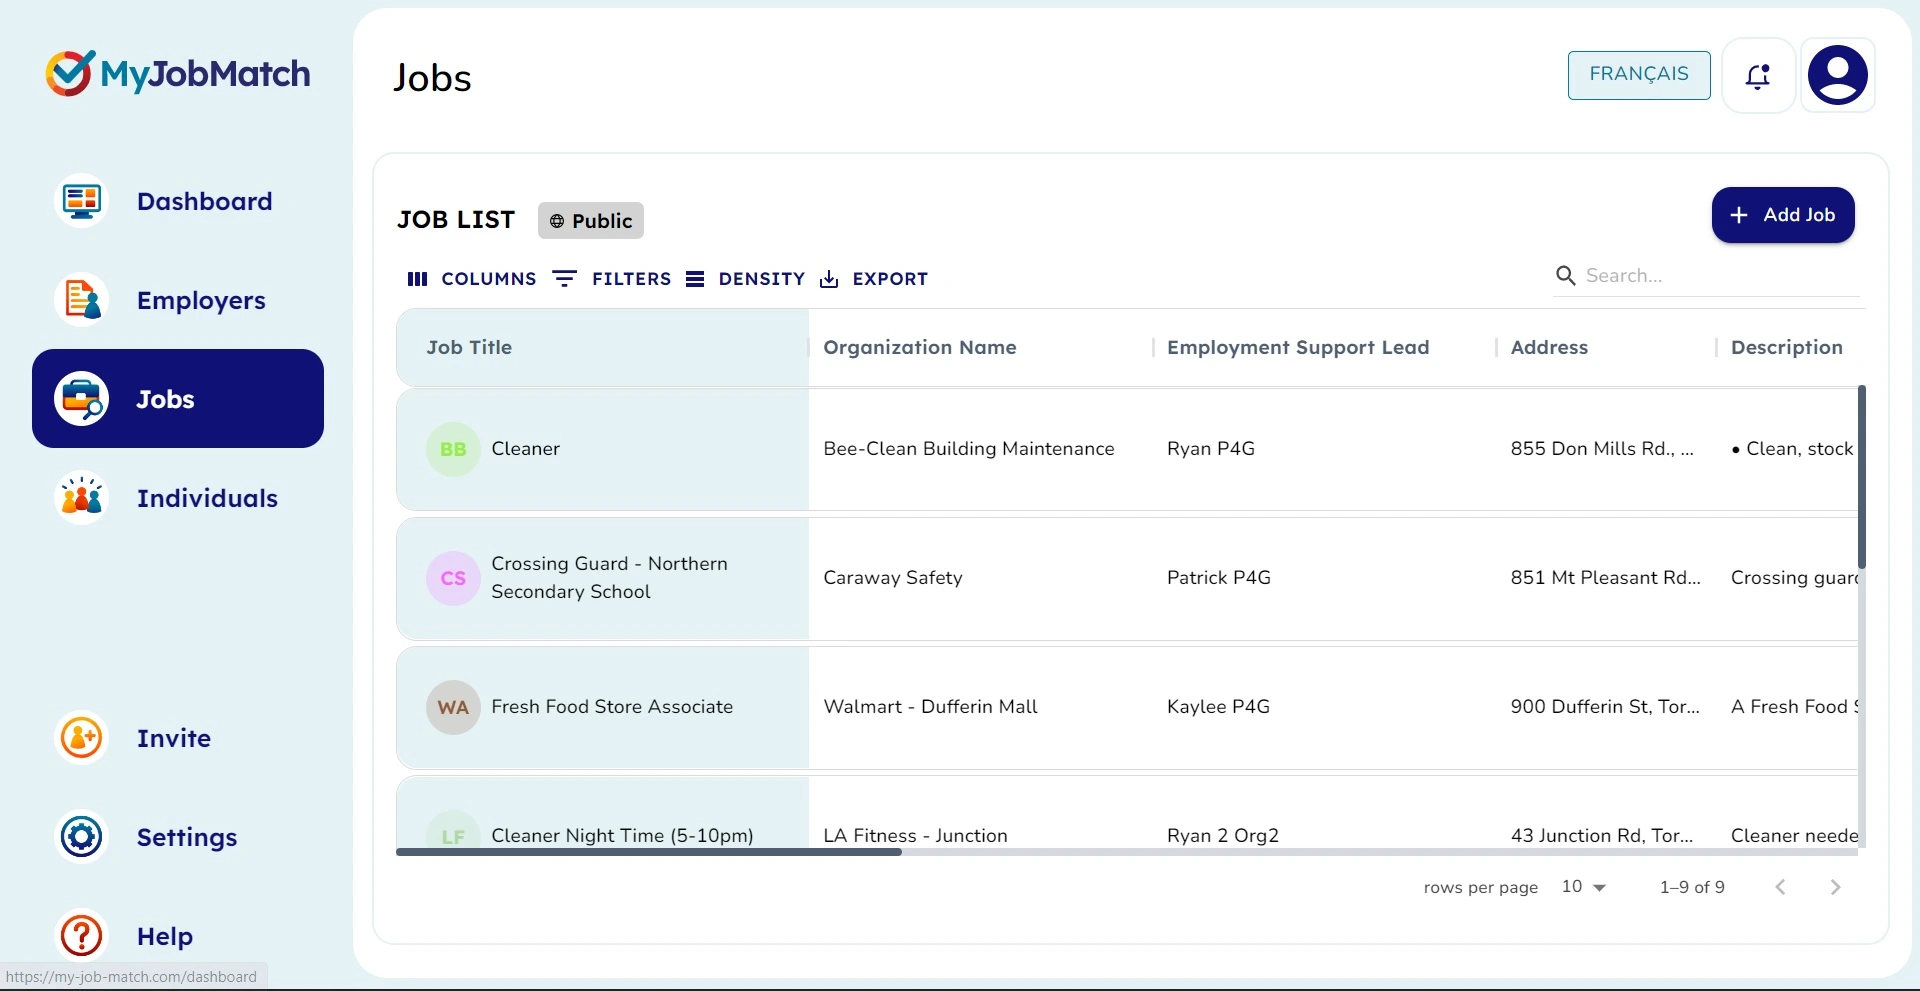The image size is (1920, 991).
Task: Click Kaylee P4G support lead cell
Action: [1218, 707]
